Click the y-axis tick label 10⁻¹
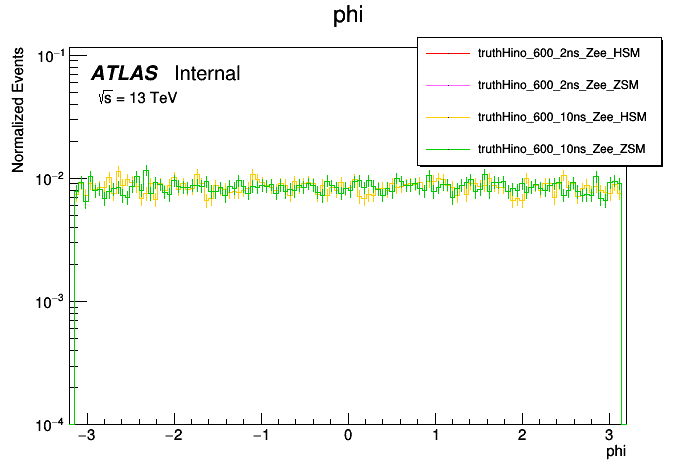696x472 pixels. (51, 56)
